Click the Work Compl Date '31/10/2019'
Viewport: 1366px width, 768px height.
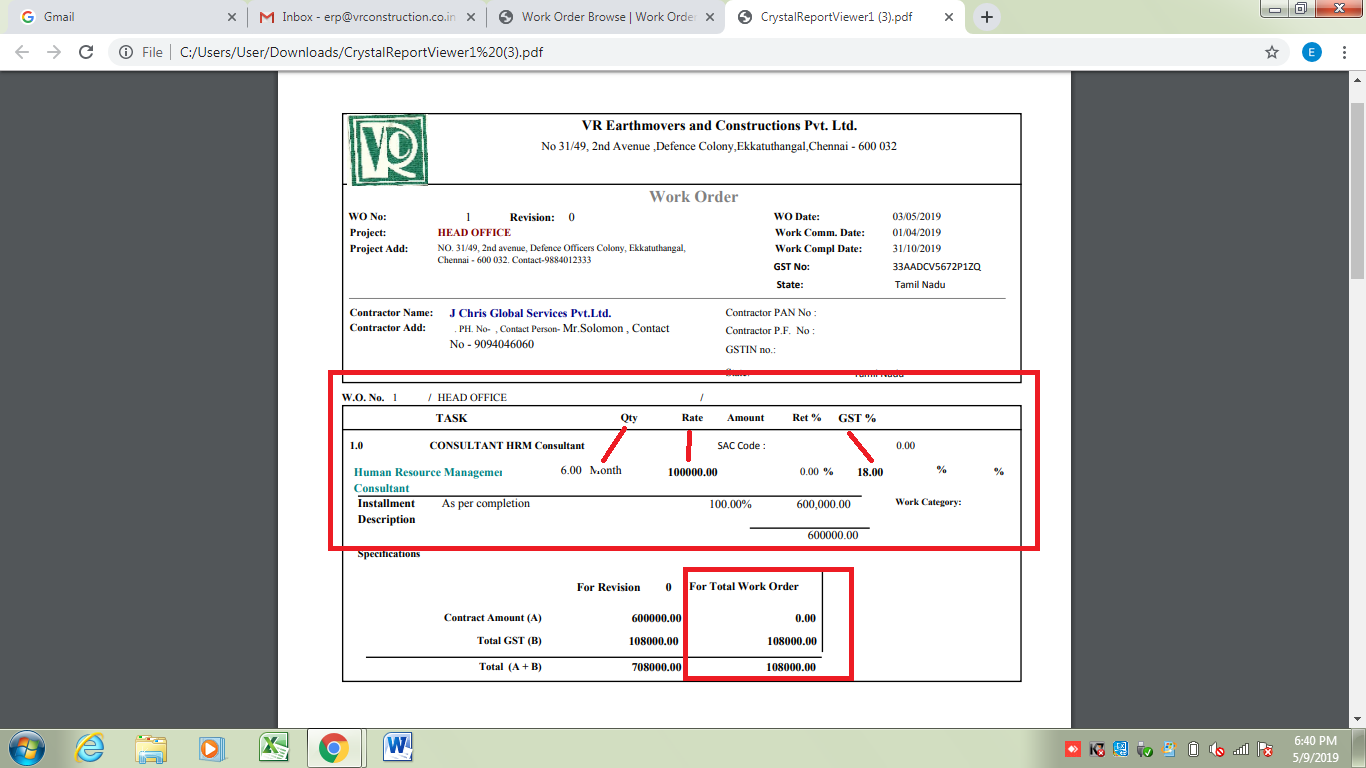pyautogui.click(x=917, y=249)
